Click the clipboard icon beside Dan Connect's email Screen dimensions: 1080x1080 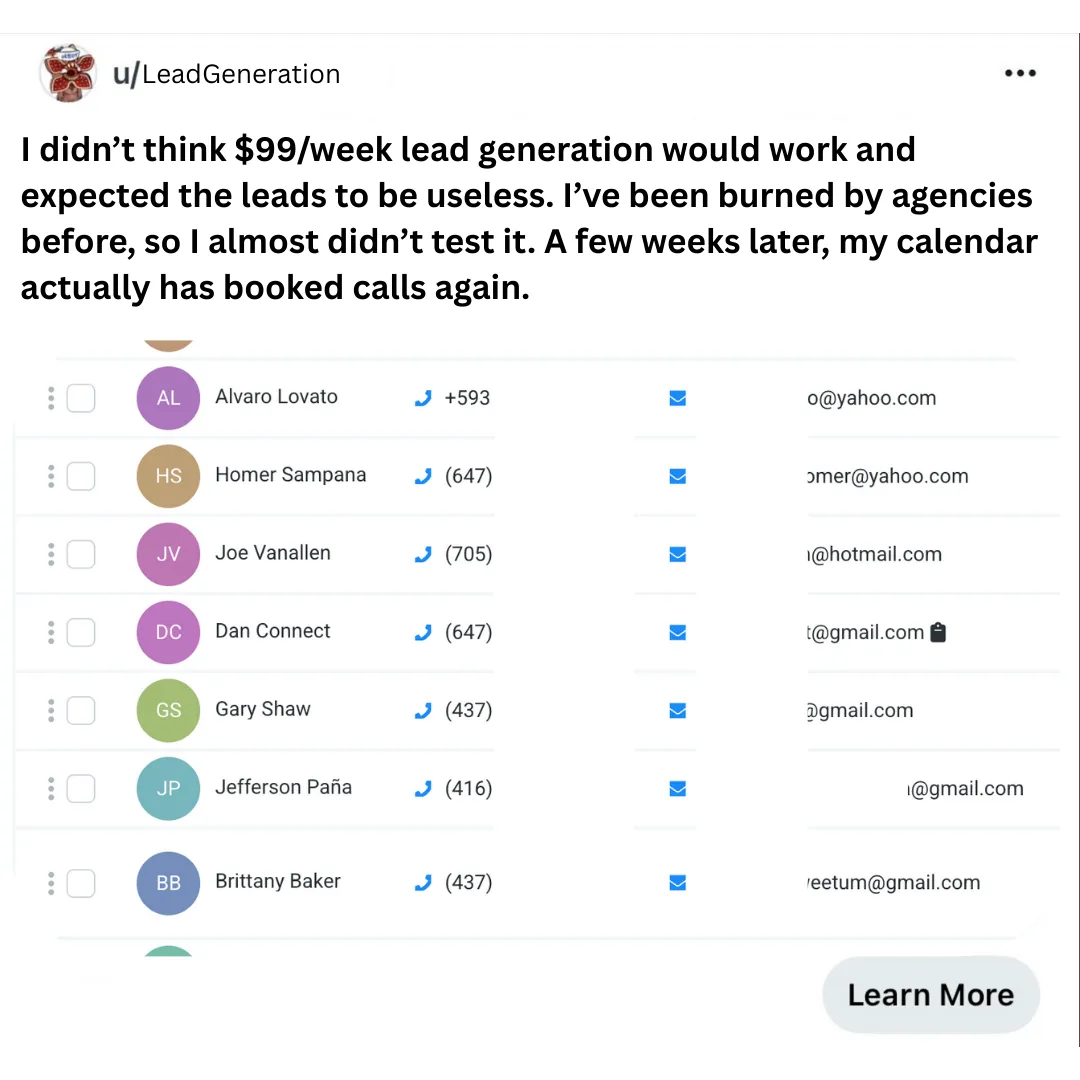pyautogui.click(x=937, y=632)
